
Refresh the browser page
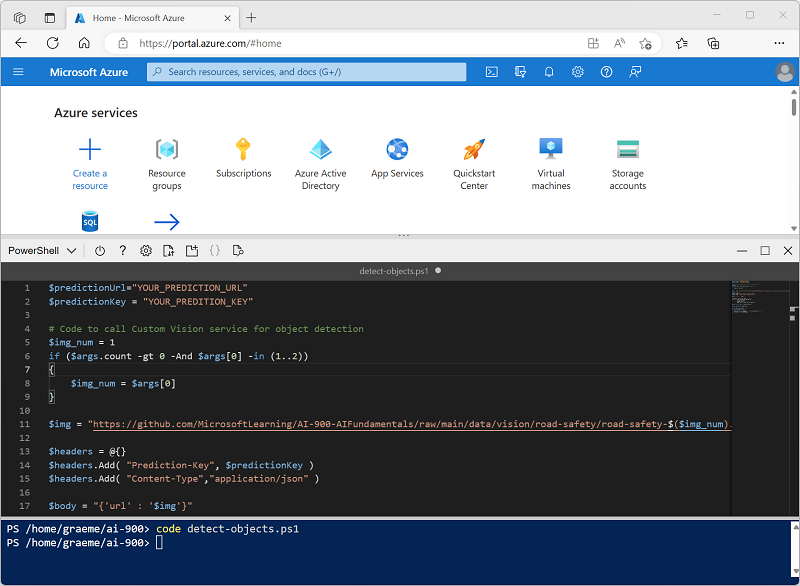53,43
